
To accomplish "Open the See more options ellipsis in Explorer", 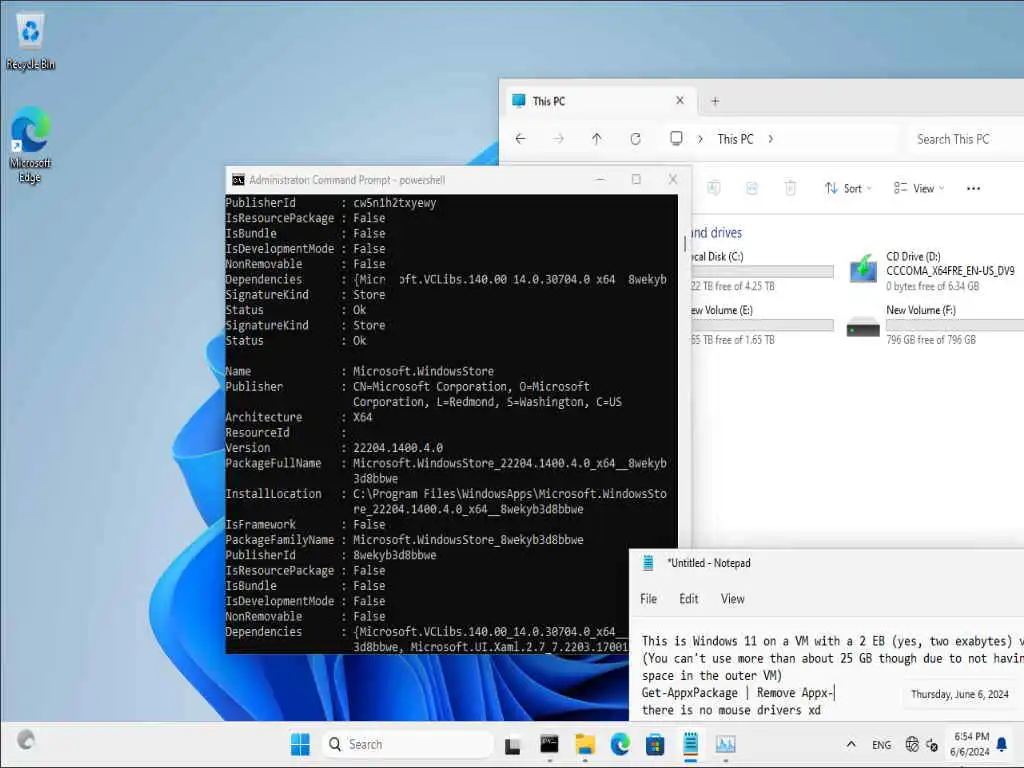I will [x=973, y=188].
